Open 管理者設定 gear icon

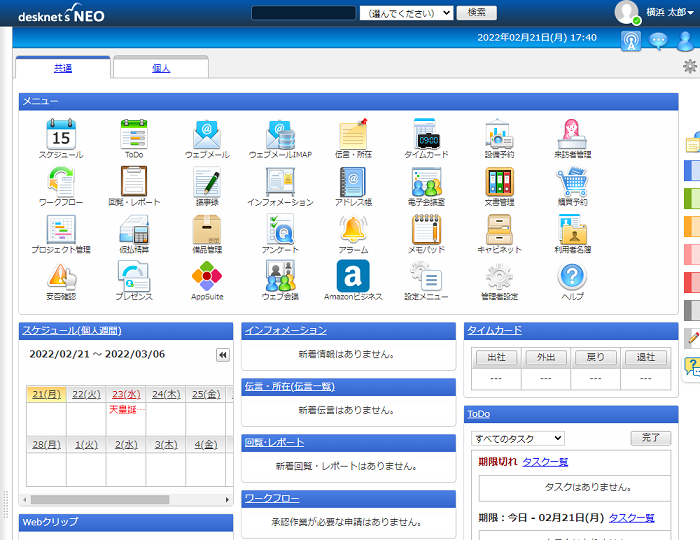(499, 276)
